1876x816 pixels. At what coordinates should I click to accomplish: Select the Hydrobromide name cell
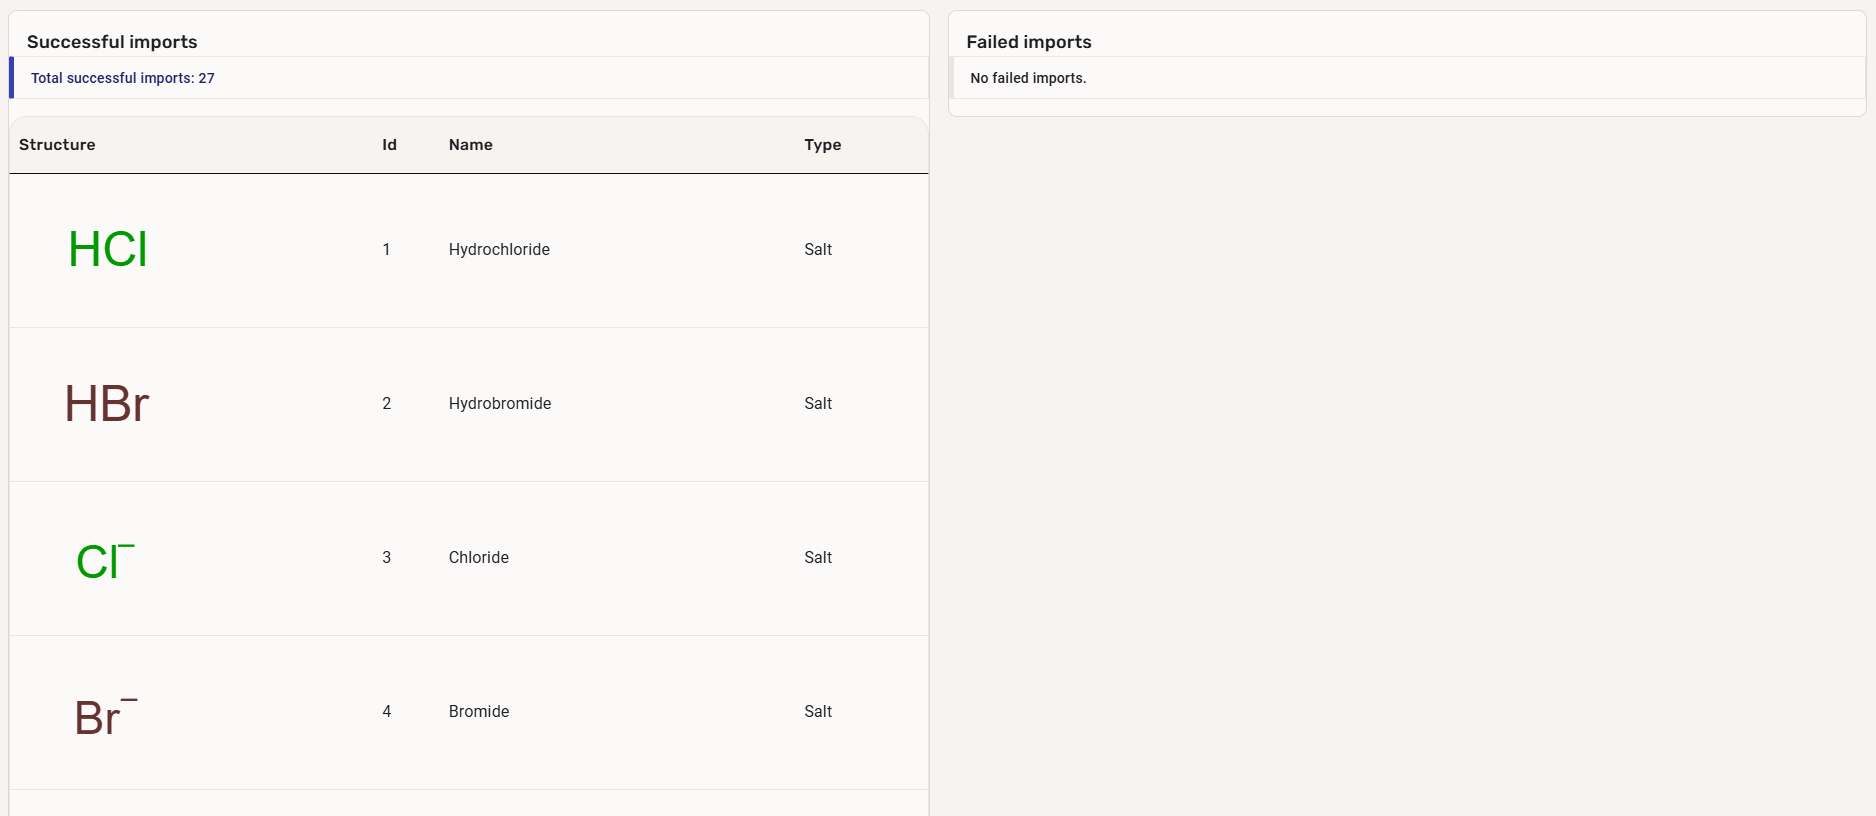click(500, 404)
